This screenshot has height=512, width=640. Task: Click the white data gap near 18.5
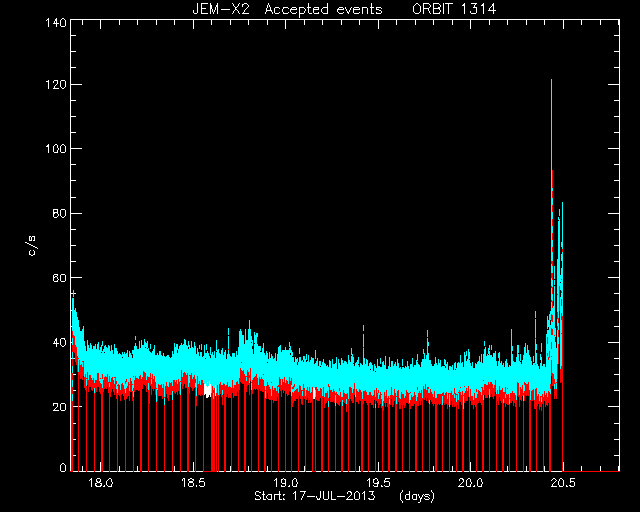coord(208,389)
